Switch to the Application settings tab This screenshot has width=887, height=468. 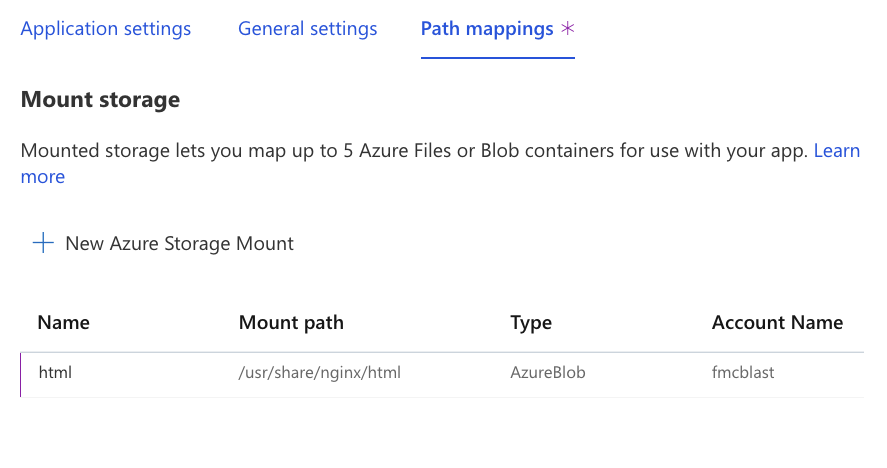pyautogui.click(x=106, y=29)
